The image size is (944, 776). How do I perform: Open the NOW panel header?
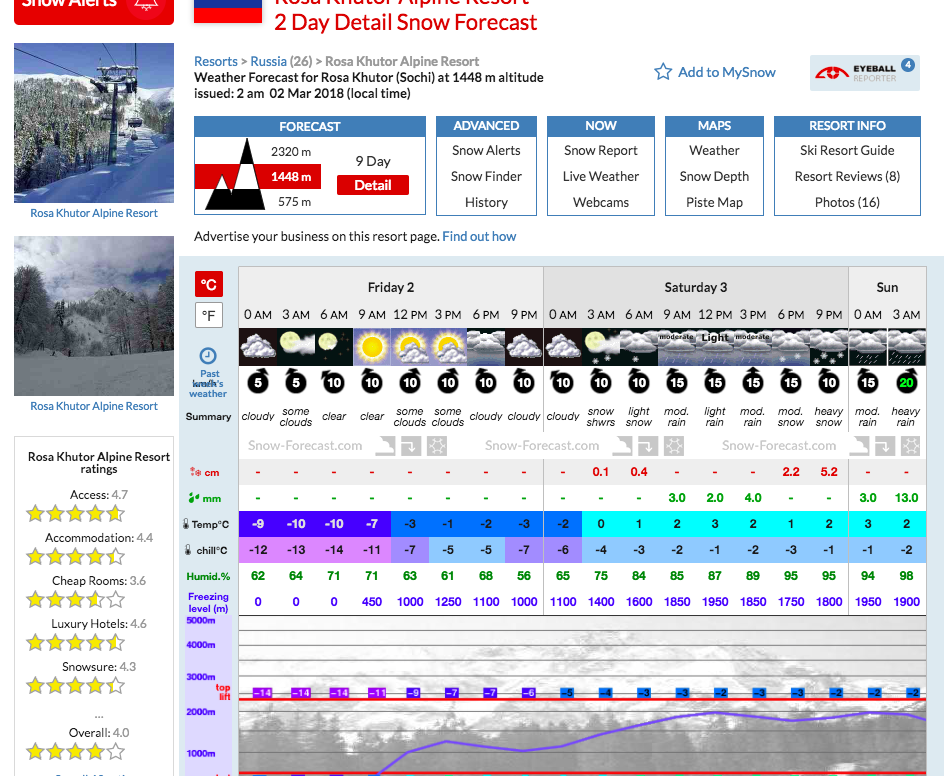point(600,126)
